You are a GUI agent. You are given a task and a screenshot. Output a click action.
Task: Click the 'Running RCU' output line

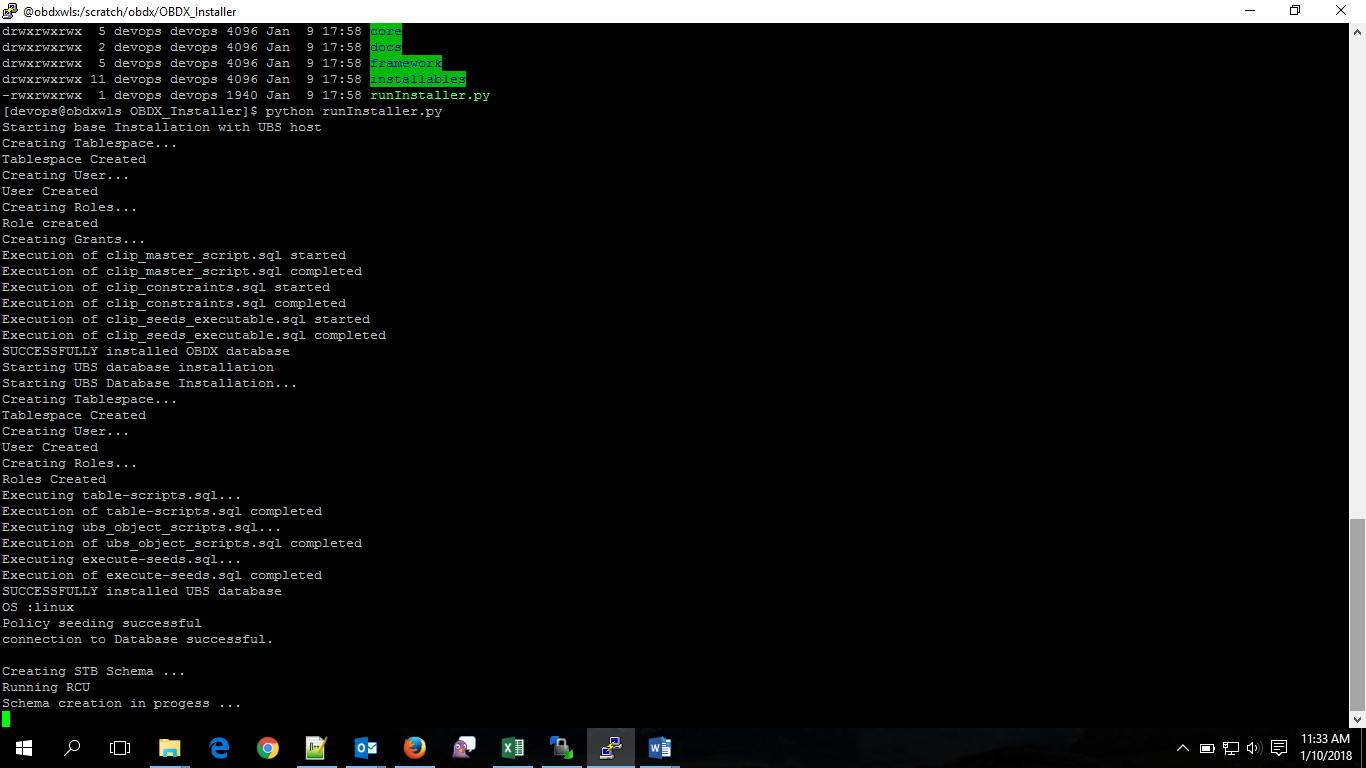click(x=46, y=687)
